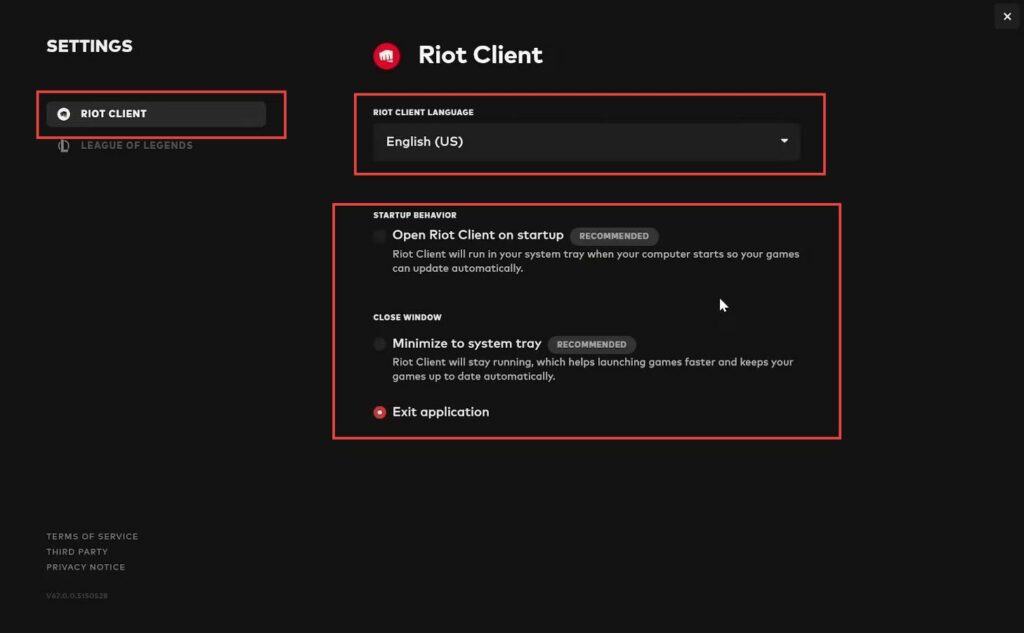
Task: Close the settings window
Action: coord(1007,16)
